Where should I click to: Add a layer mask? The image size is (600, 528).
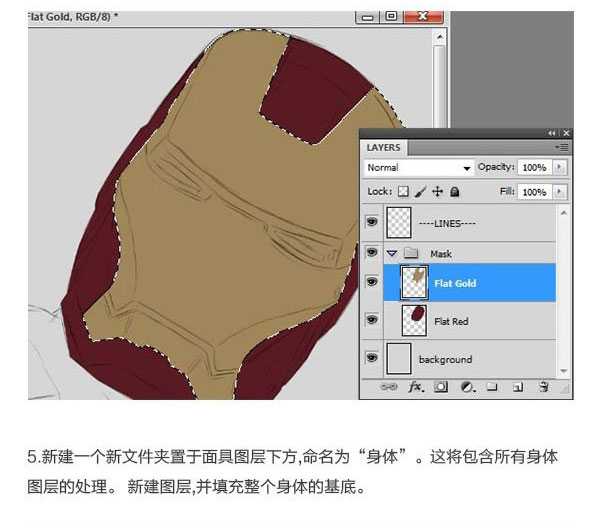point(440,386)
